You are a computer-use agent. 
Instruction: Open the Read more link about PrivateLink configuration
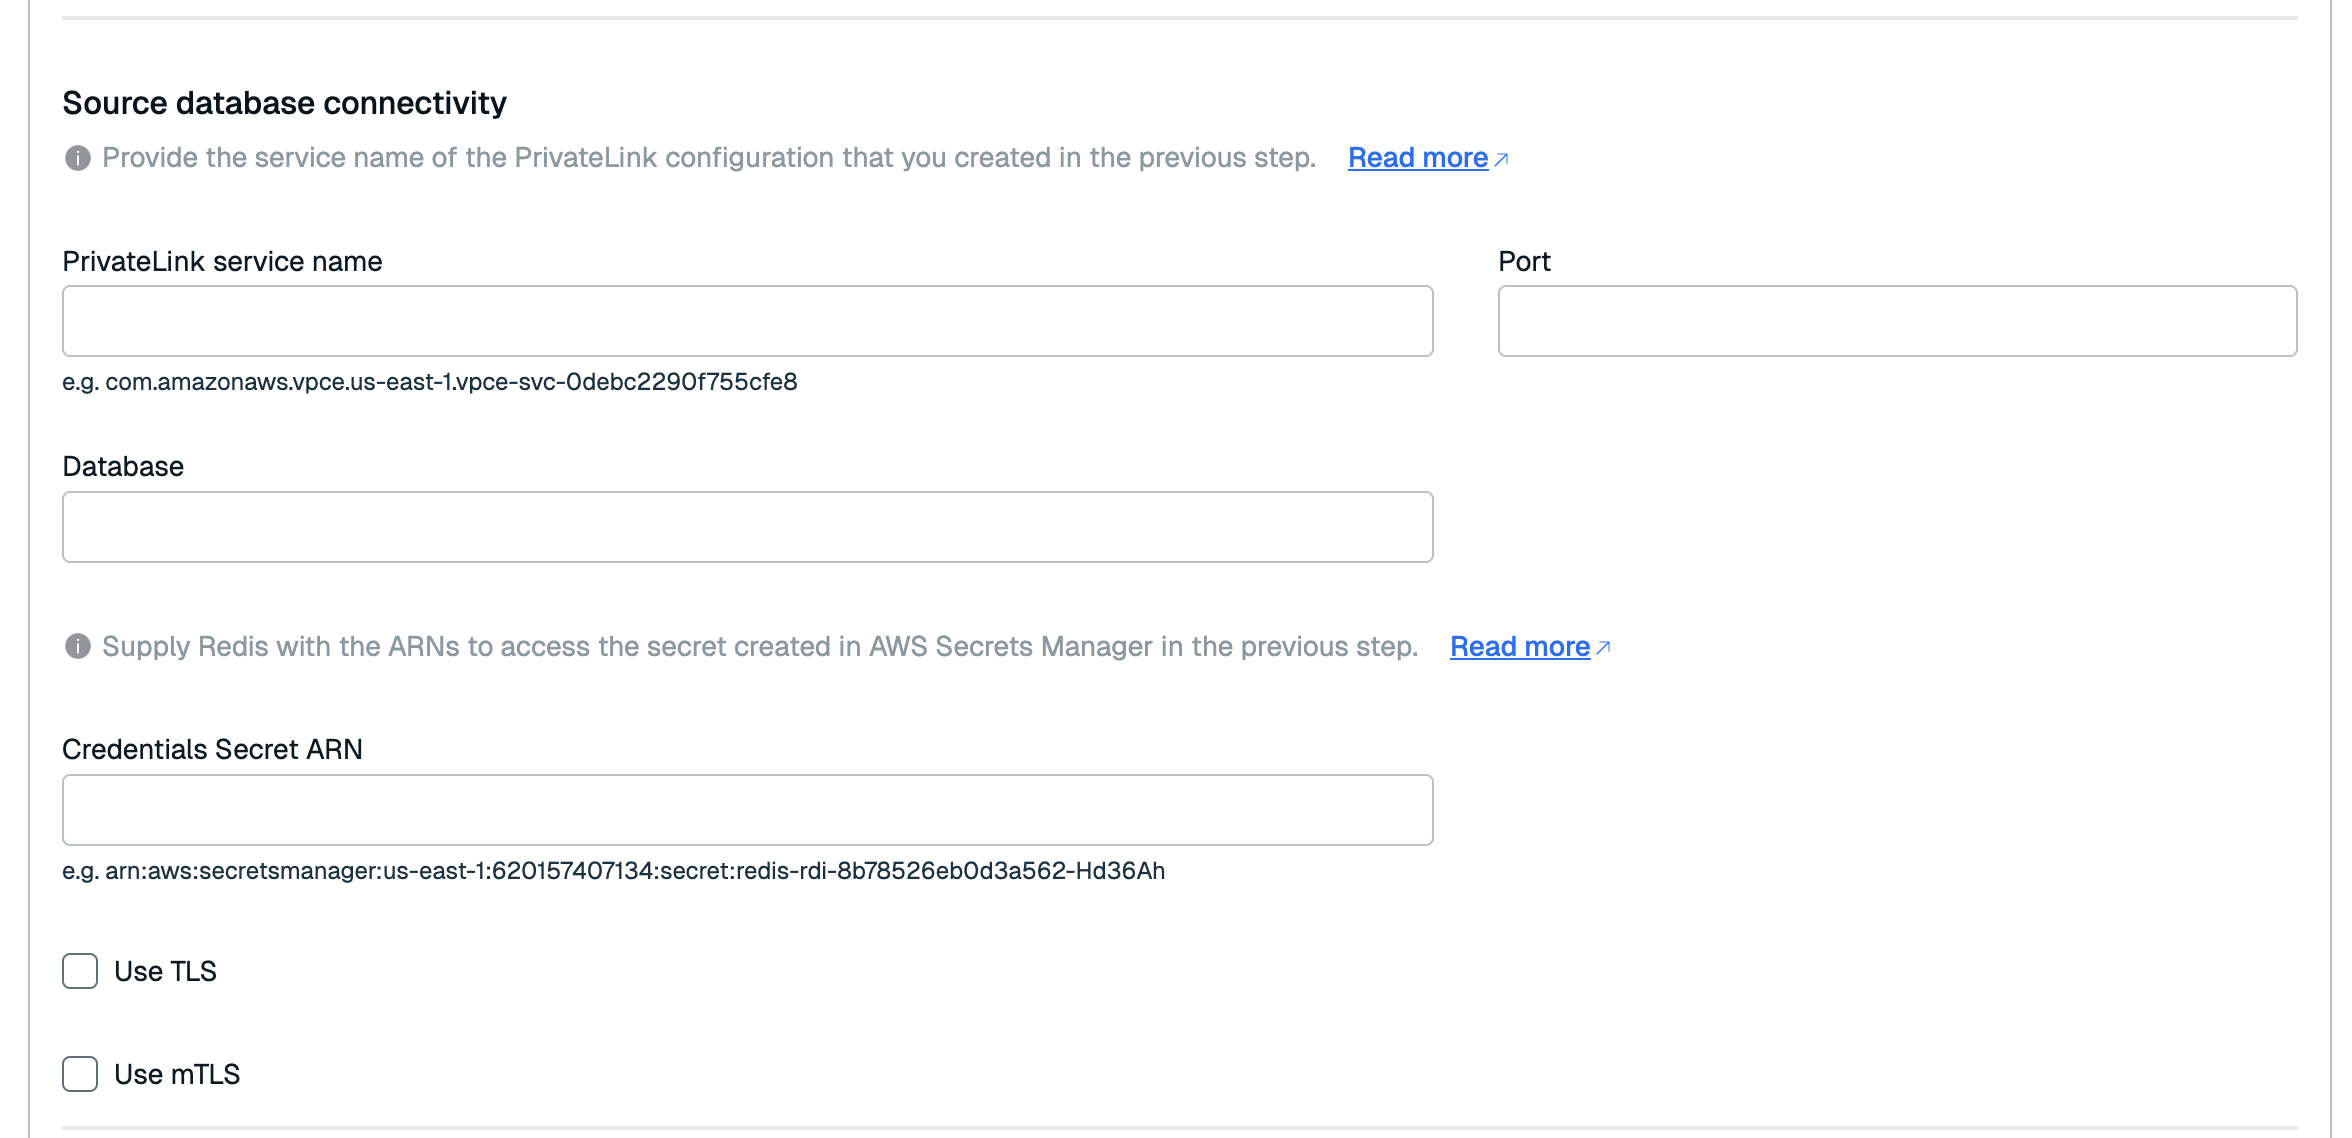tap(1417, 158)
